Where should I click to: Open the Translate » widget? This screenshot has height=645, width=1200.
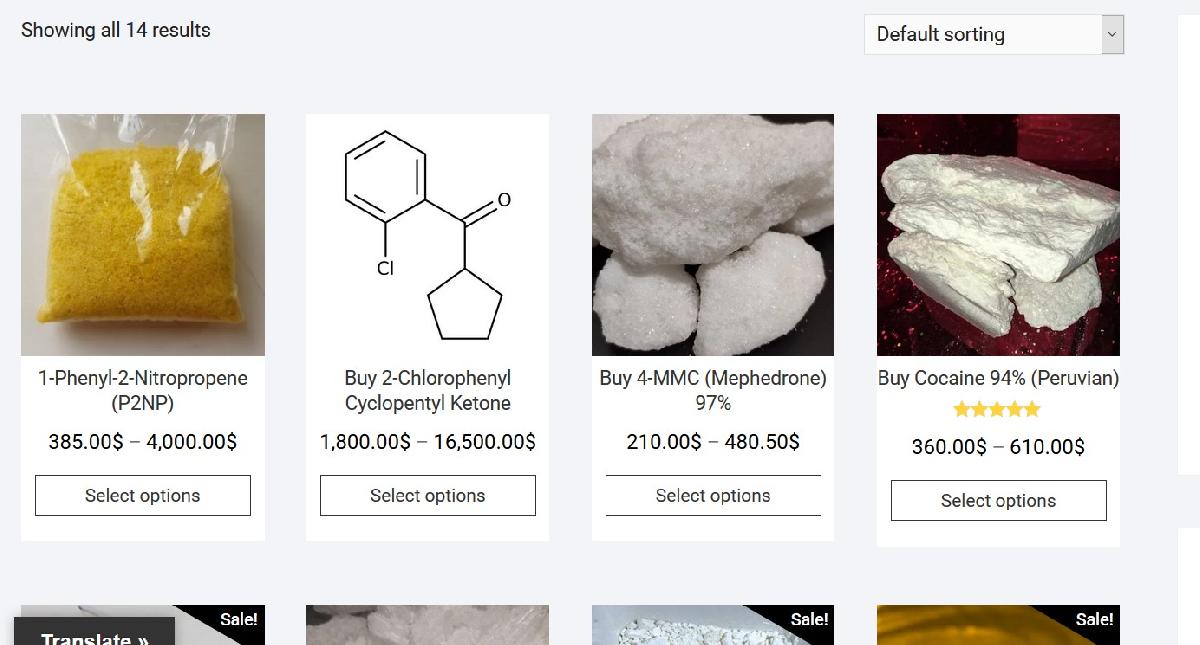[x=95, y=635]
